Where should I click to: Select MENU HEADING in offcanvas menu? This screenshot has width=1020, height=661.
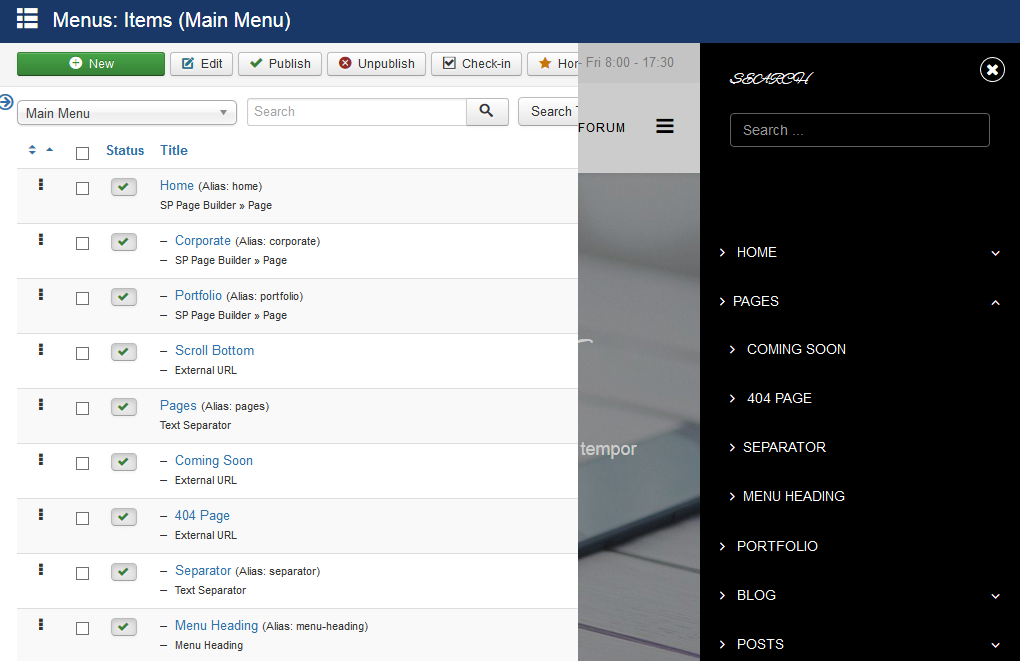(x=794, y=496)
